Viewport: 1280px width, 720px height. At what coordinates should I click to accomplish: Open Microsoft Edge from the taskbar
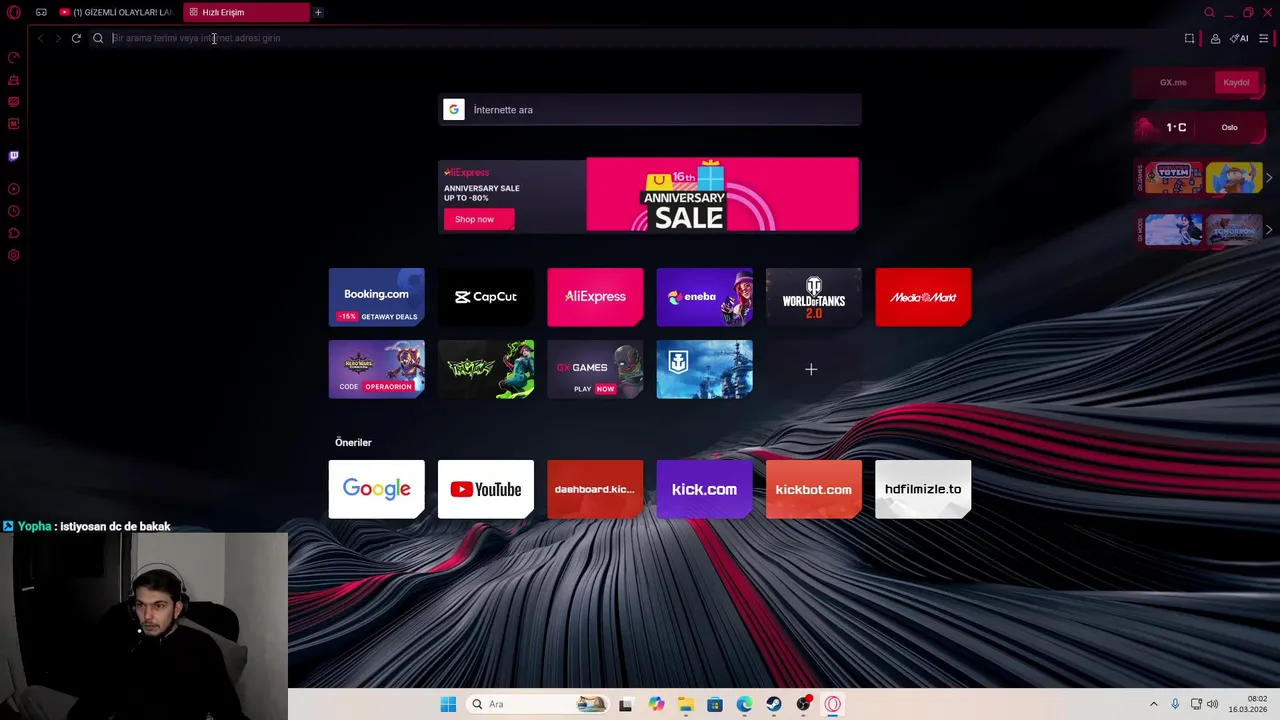(744, 704)
